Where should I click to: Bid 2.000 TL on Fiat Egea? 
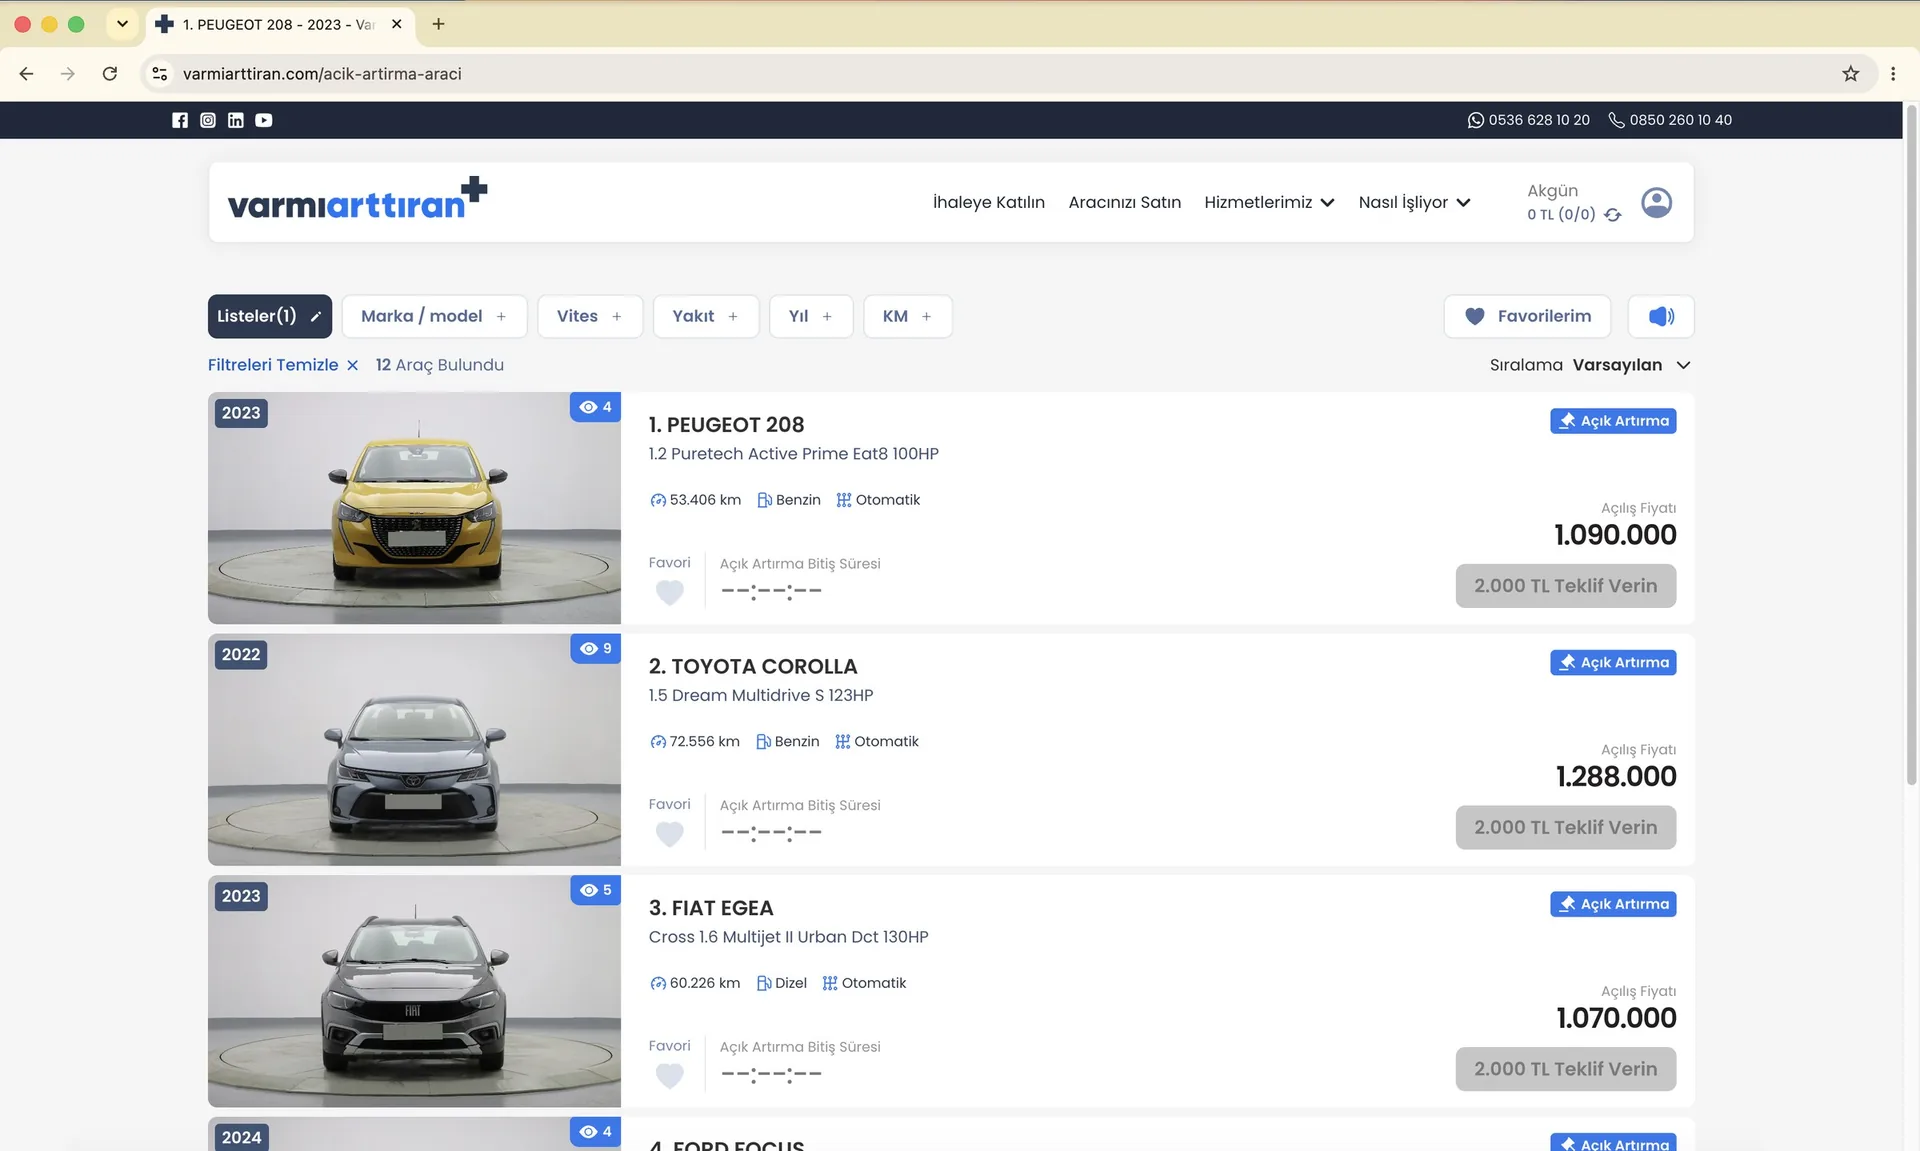pyautogui.click(x=1565, y=1069)
